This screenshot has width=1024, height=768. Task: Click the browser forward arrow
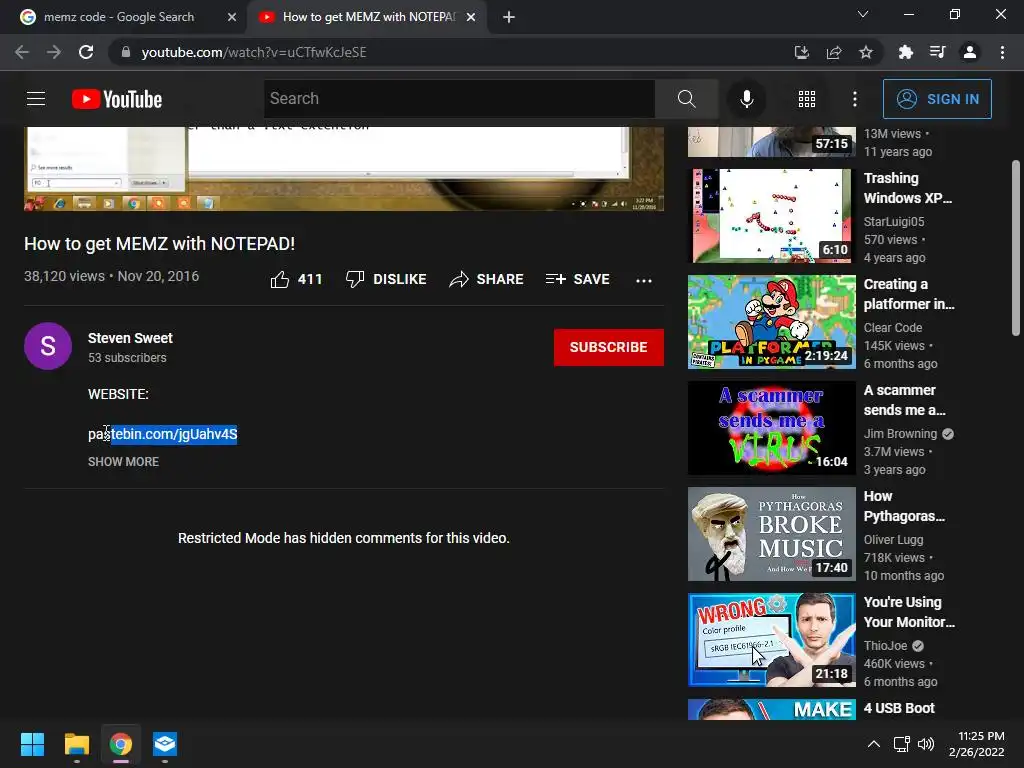point(54,52)
